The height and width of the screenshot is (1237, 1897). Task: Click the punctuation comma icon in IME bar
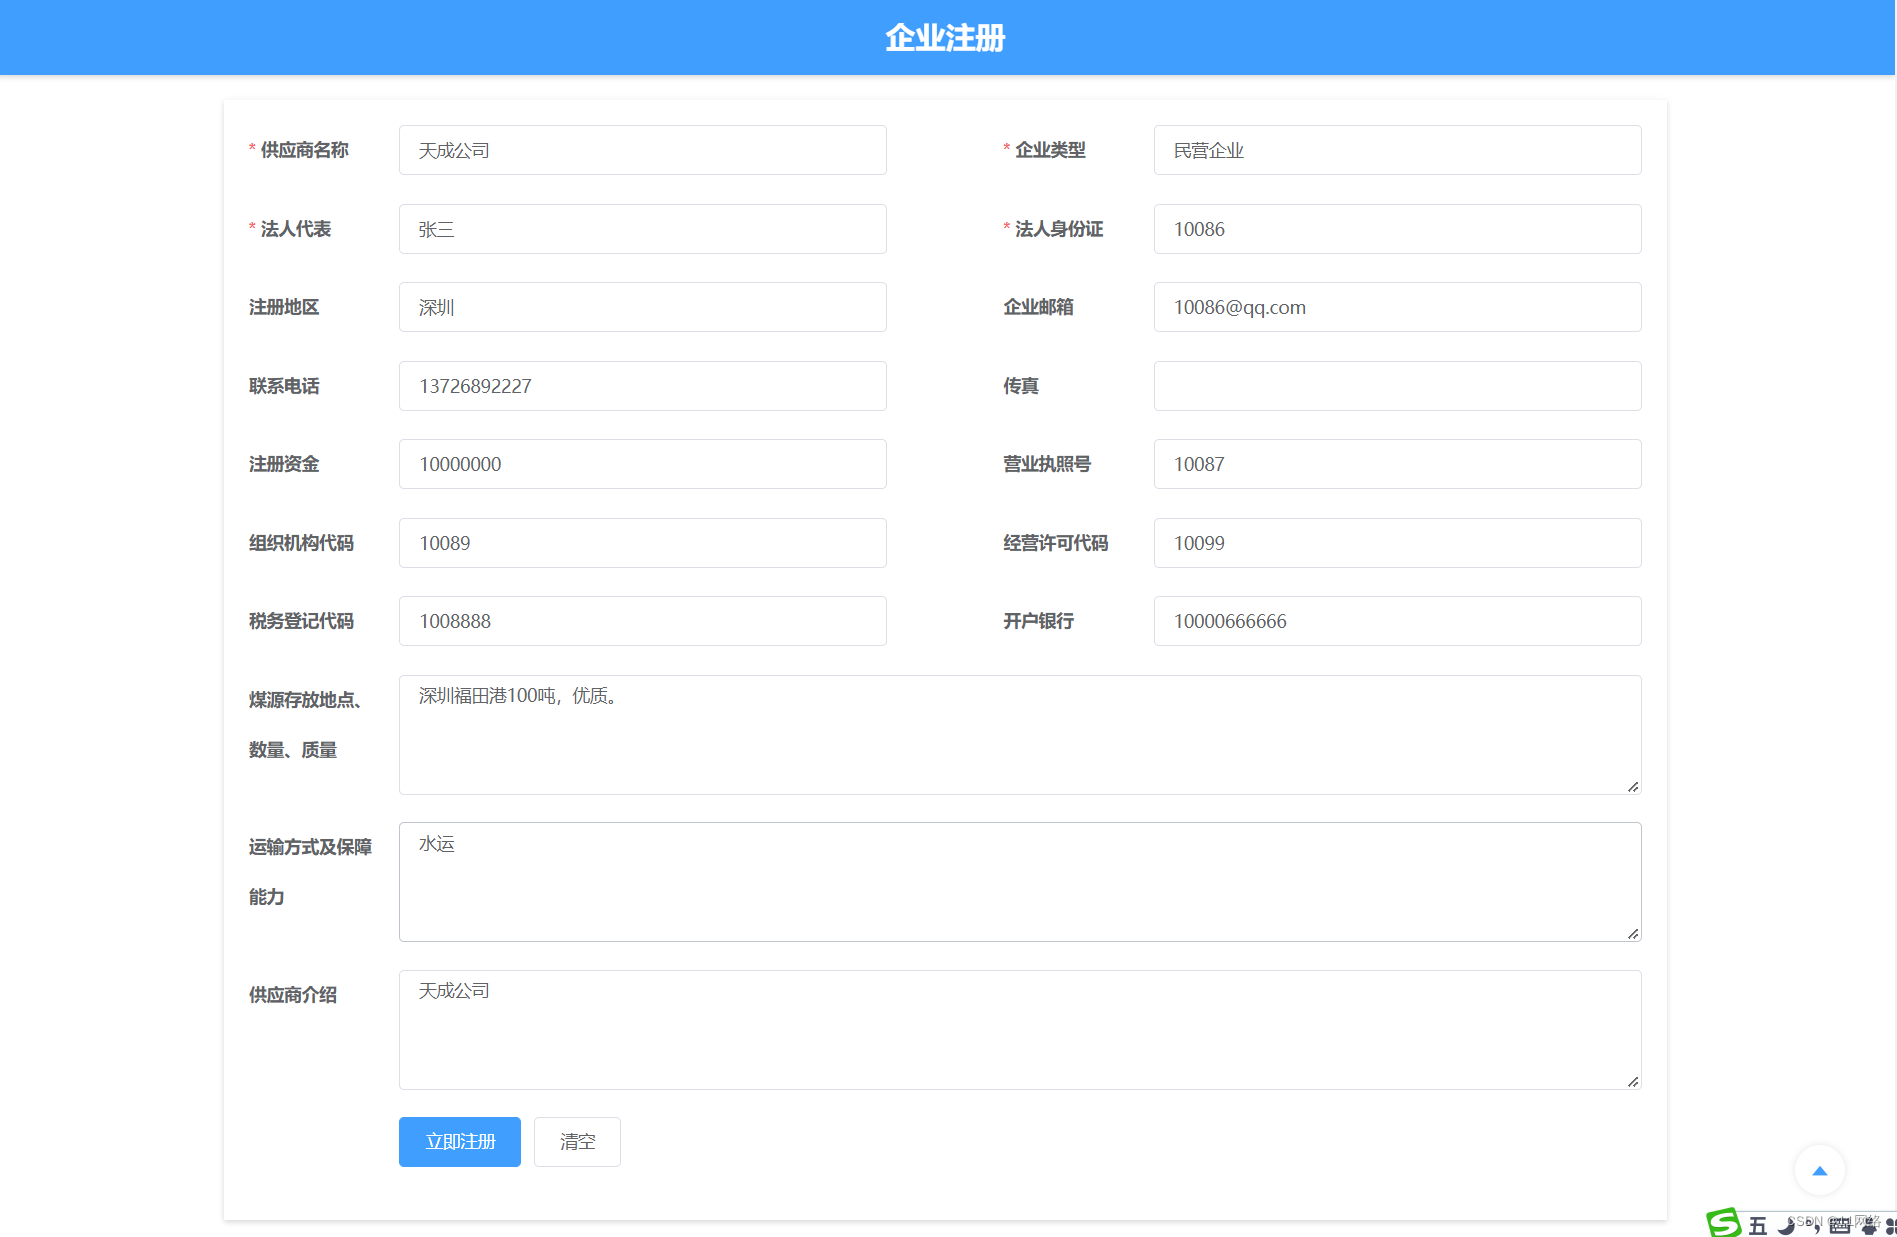(x=1815, y=1227)
